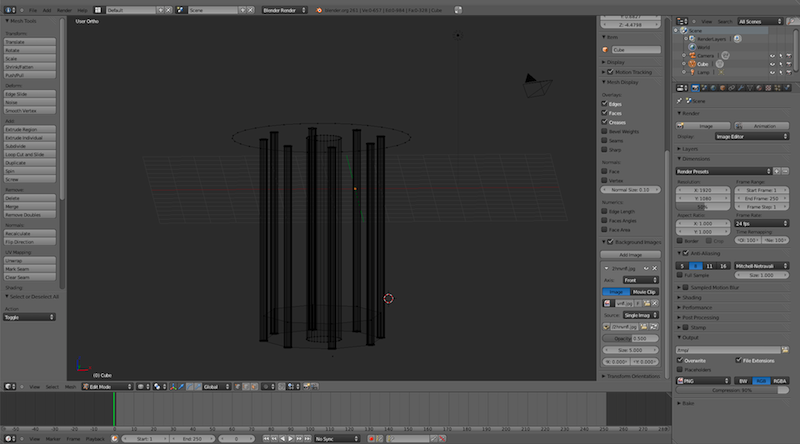Open the Playback menu in timeline
This screenshot has width=800, height=444.
coord(95,438)
